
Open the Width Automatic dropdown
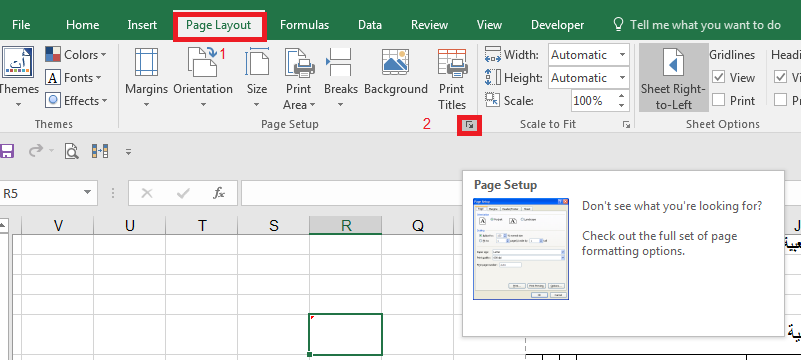(x=622, y=55)
